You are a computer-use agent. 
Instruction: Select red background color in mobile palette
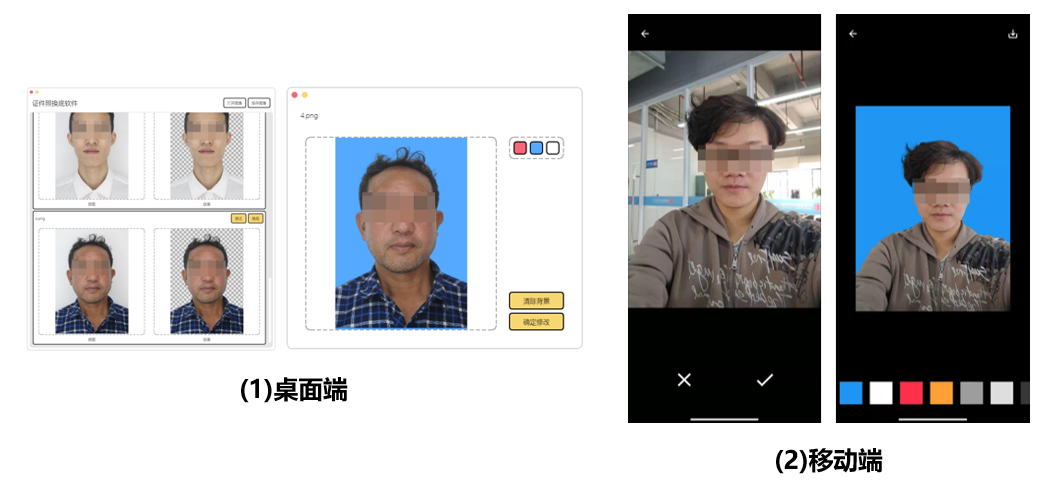pos(911,393)
